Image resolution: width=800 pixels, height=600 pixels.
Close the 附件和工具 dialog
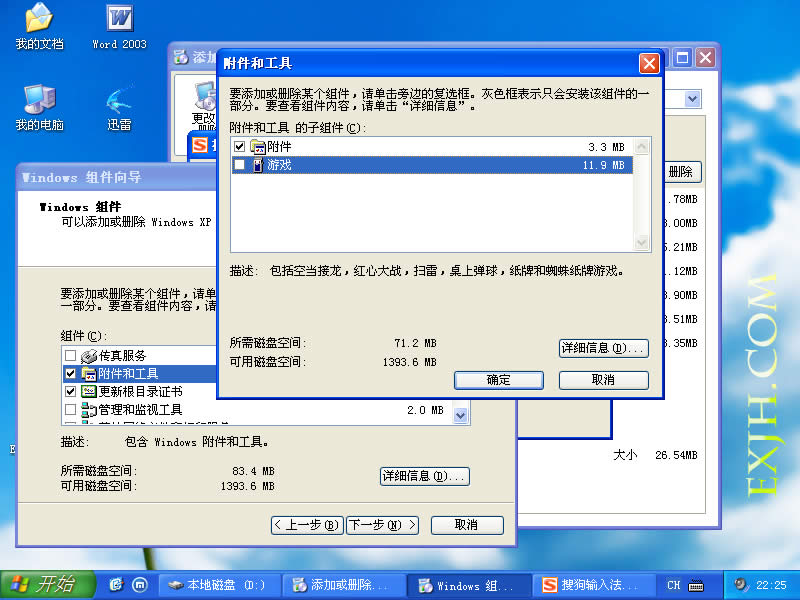pos(649,64)
